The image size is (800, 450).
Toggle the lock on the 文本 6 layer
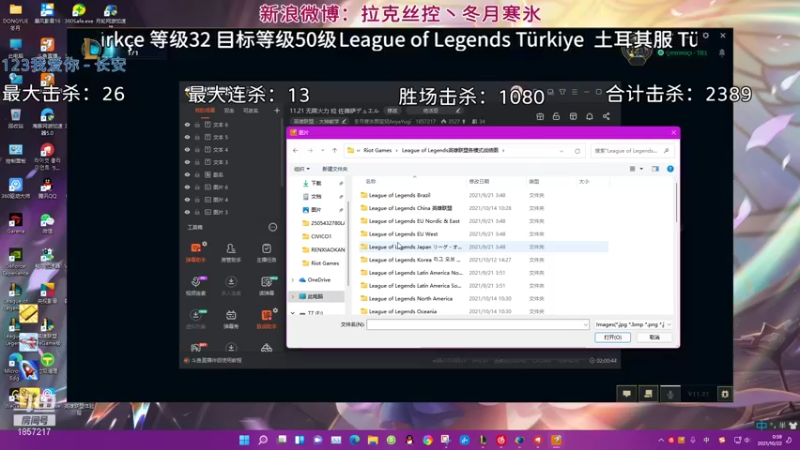tap(197, 124)
